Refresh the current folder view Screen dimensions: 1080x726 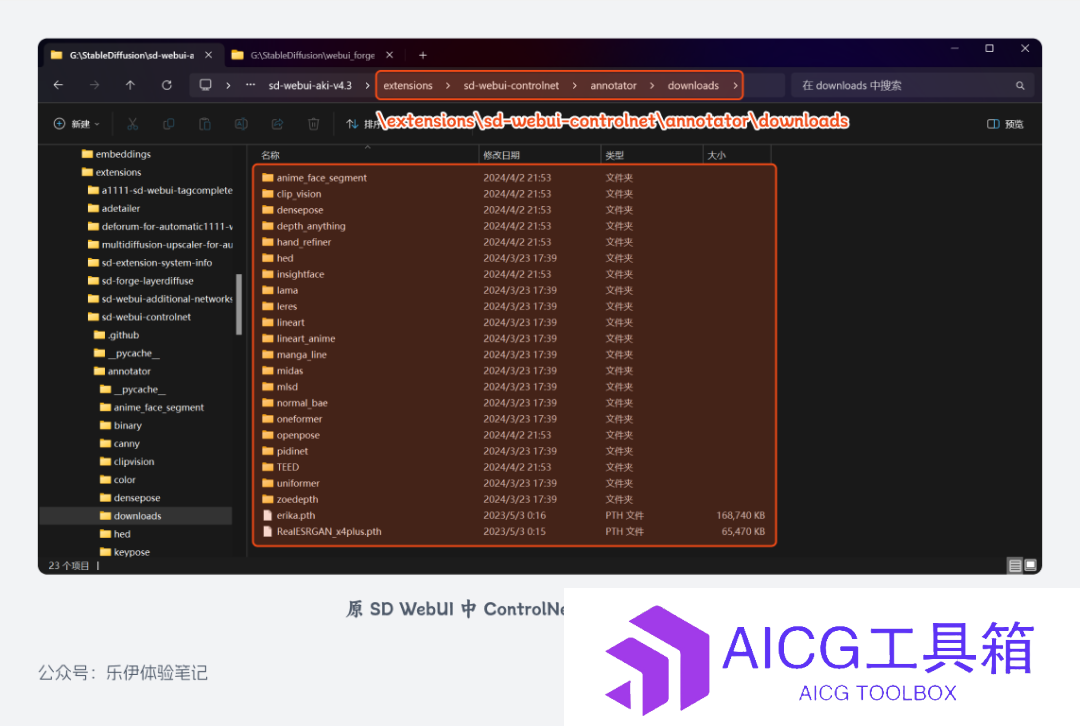click(167, 85)
